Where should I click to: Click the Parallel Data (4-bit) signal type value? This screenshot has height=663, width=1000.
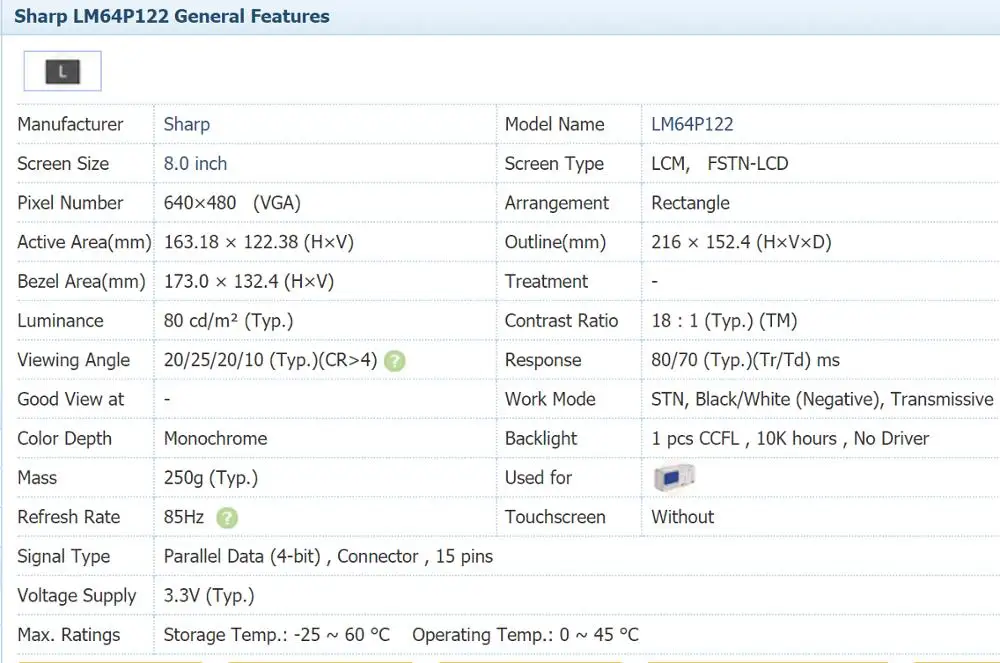328,557
